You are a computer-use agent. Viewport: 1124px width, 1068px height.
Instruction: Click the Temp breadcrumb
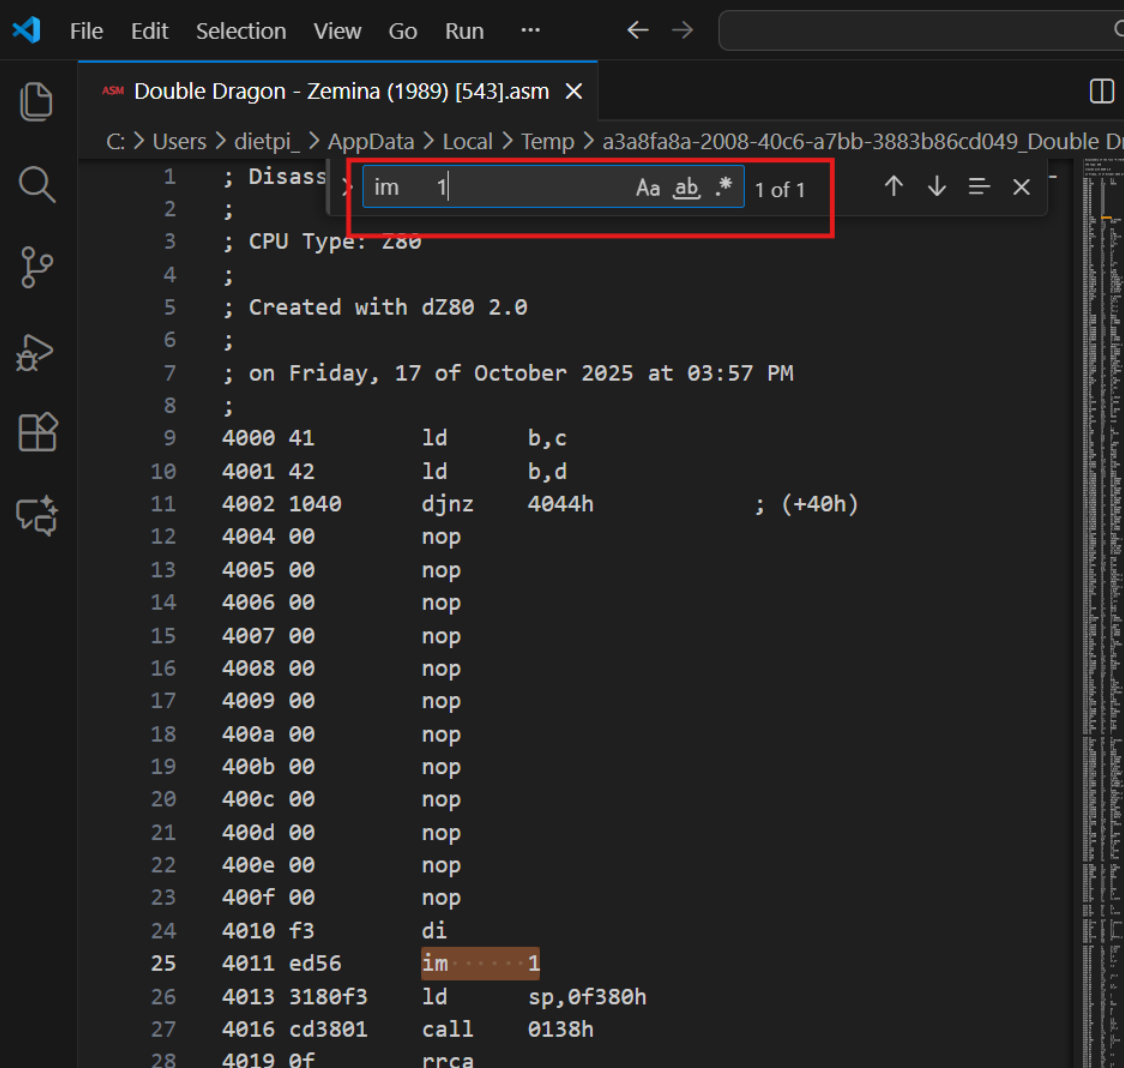pyautogui.click(x=547, y=141)
